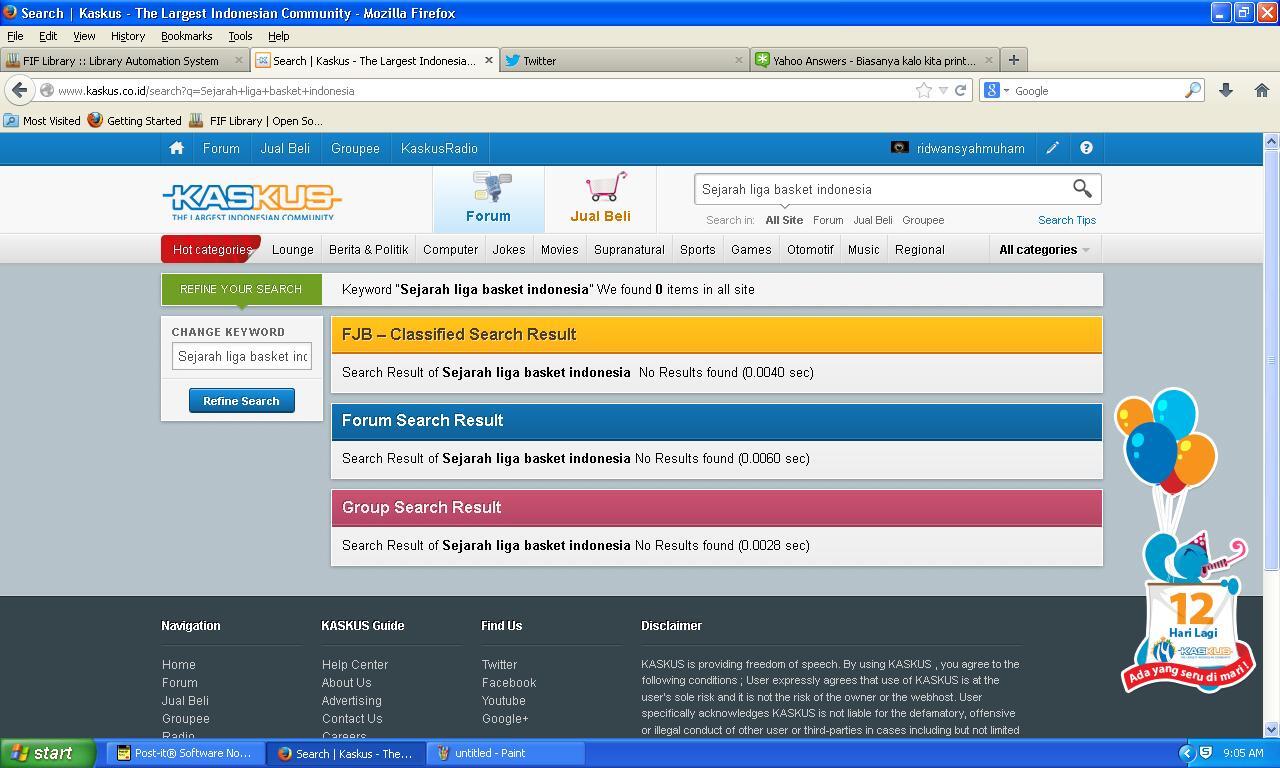This screenshot has width=1280, height=768.
Task: Reload the page with the refresh icon
Action: click(961, 90)
